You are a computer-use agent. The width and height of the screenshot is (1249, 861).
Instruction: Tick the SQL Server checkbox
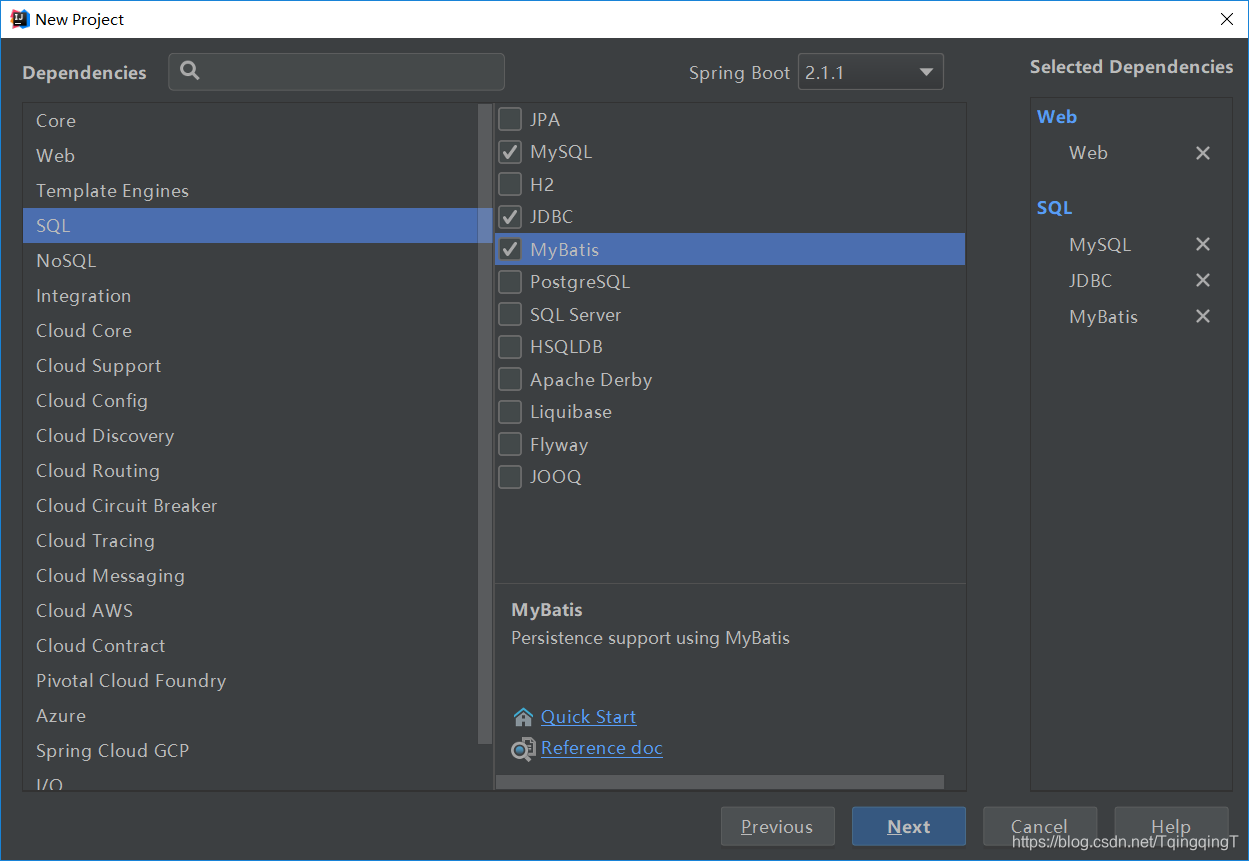pos(510,314)
